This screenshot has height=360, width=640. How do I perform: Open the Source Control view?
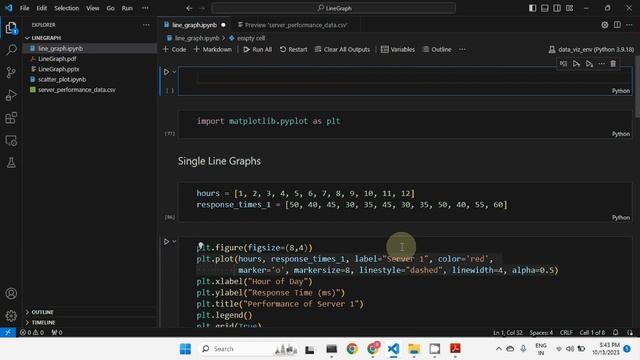click(x=11, y=73)
